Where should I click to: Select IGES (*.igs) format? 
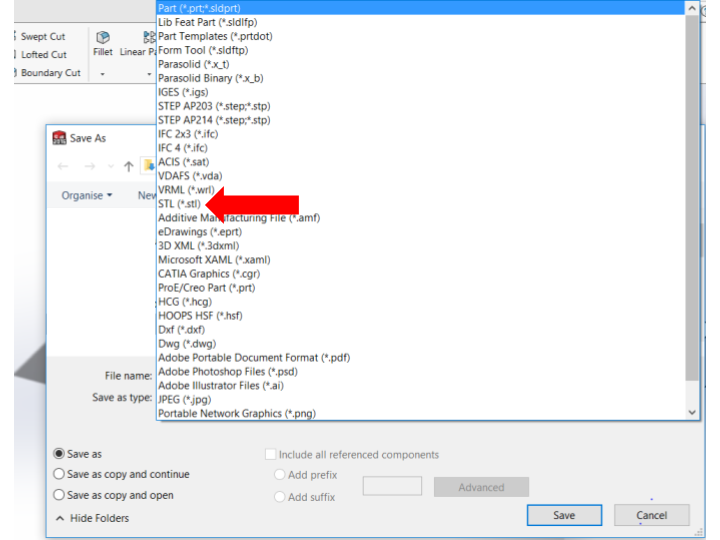point(421,92)
